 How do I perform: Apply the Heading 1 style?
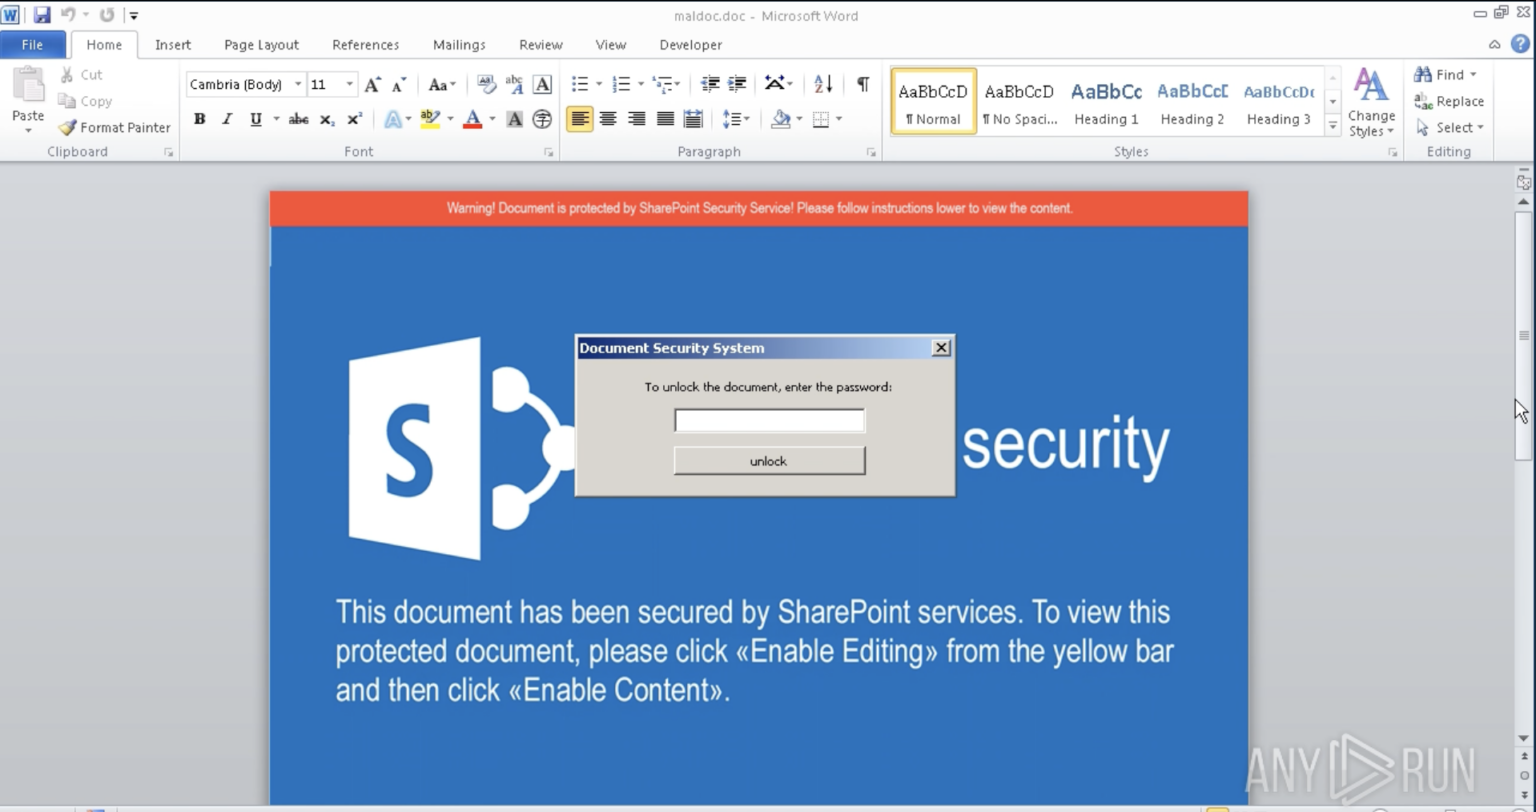[x=1105, y=101]
